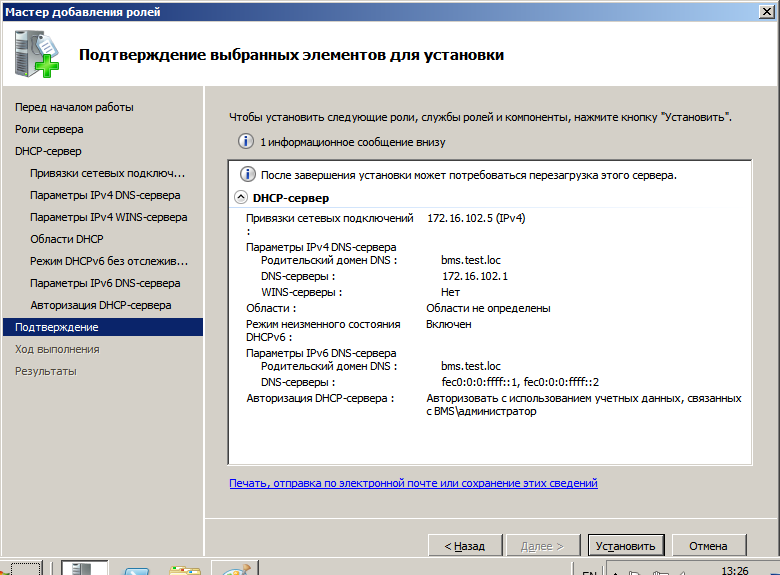Image resolution: width=780 pixels, height=575 pixels.
Task: Click the Отмена button
Action: click(x=708, y=546)
